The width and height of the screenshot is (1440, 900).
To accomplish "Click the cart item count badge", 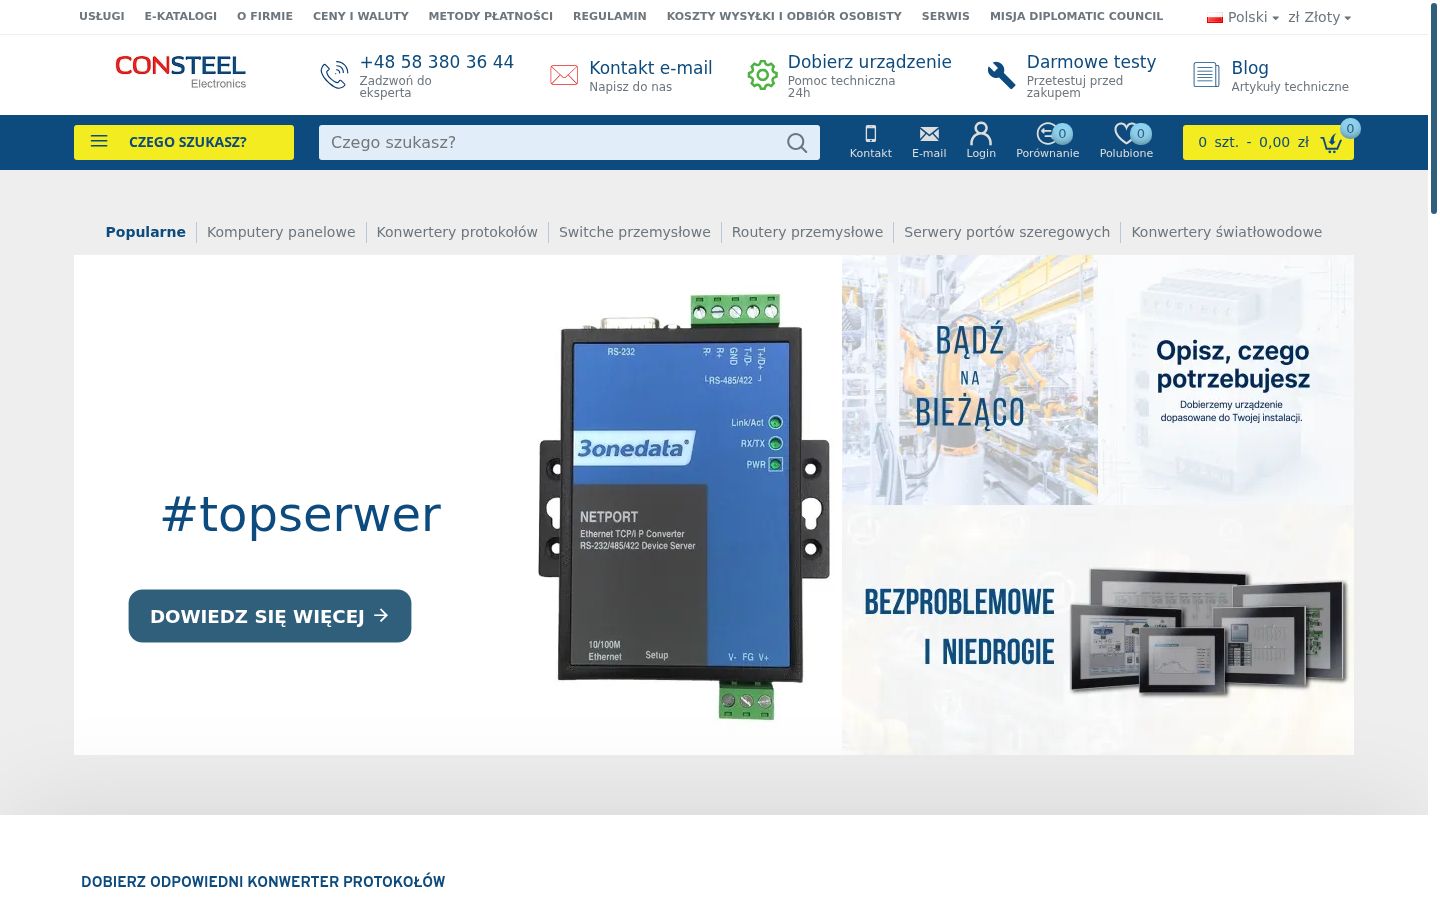I will tap(1350, 128).
